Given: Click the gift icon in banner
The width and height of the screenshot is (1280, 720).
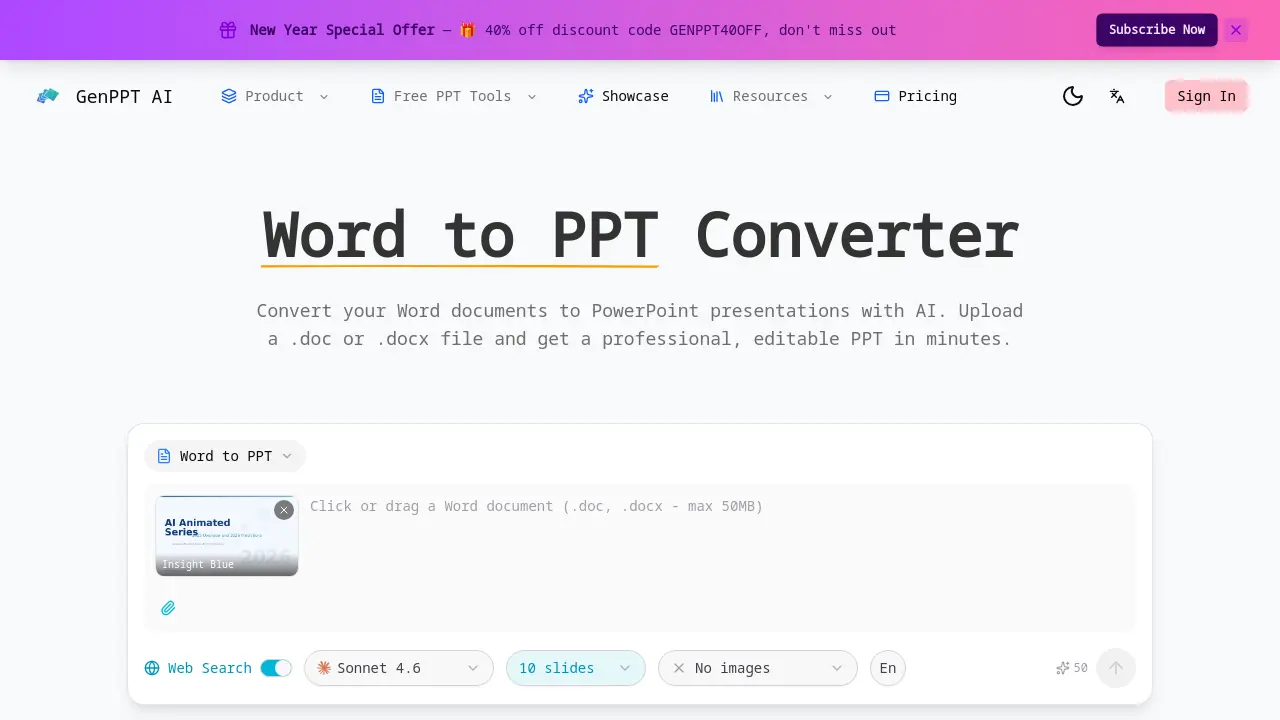Looking at the screenshot, I should [228, 30].
